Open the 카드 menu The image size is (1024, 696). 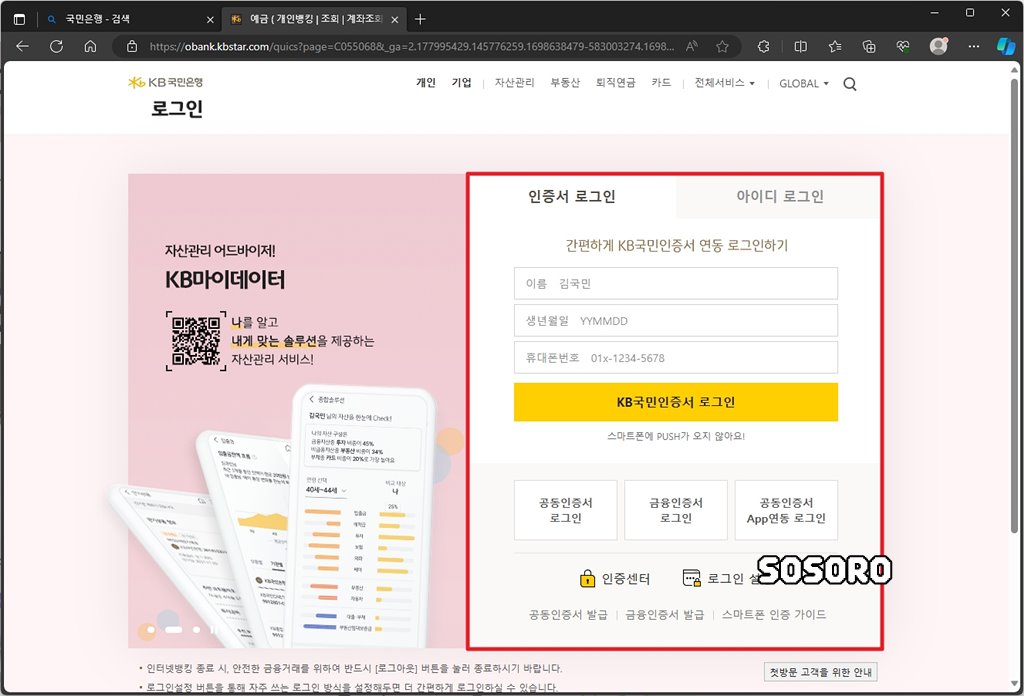(661, 82)
